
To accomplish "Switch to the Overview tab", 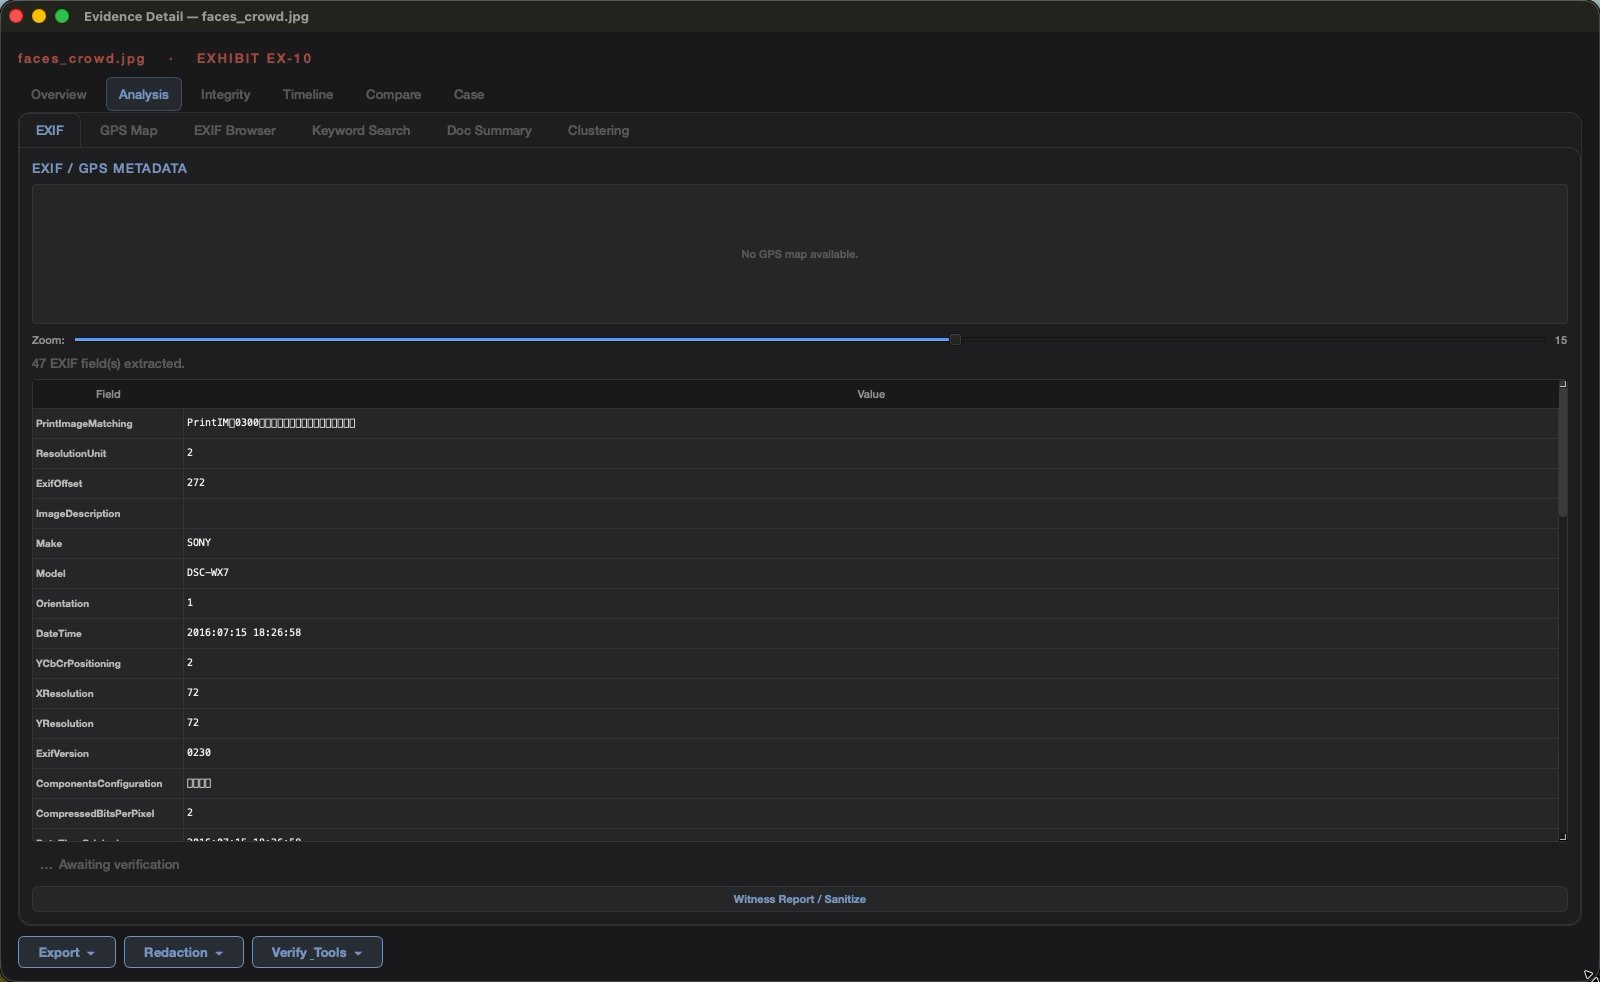I will [x=59, y=94].
